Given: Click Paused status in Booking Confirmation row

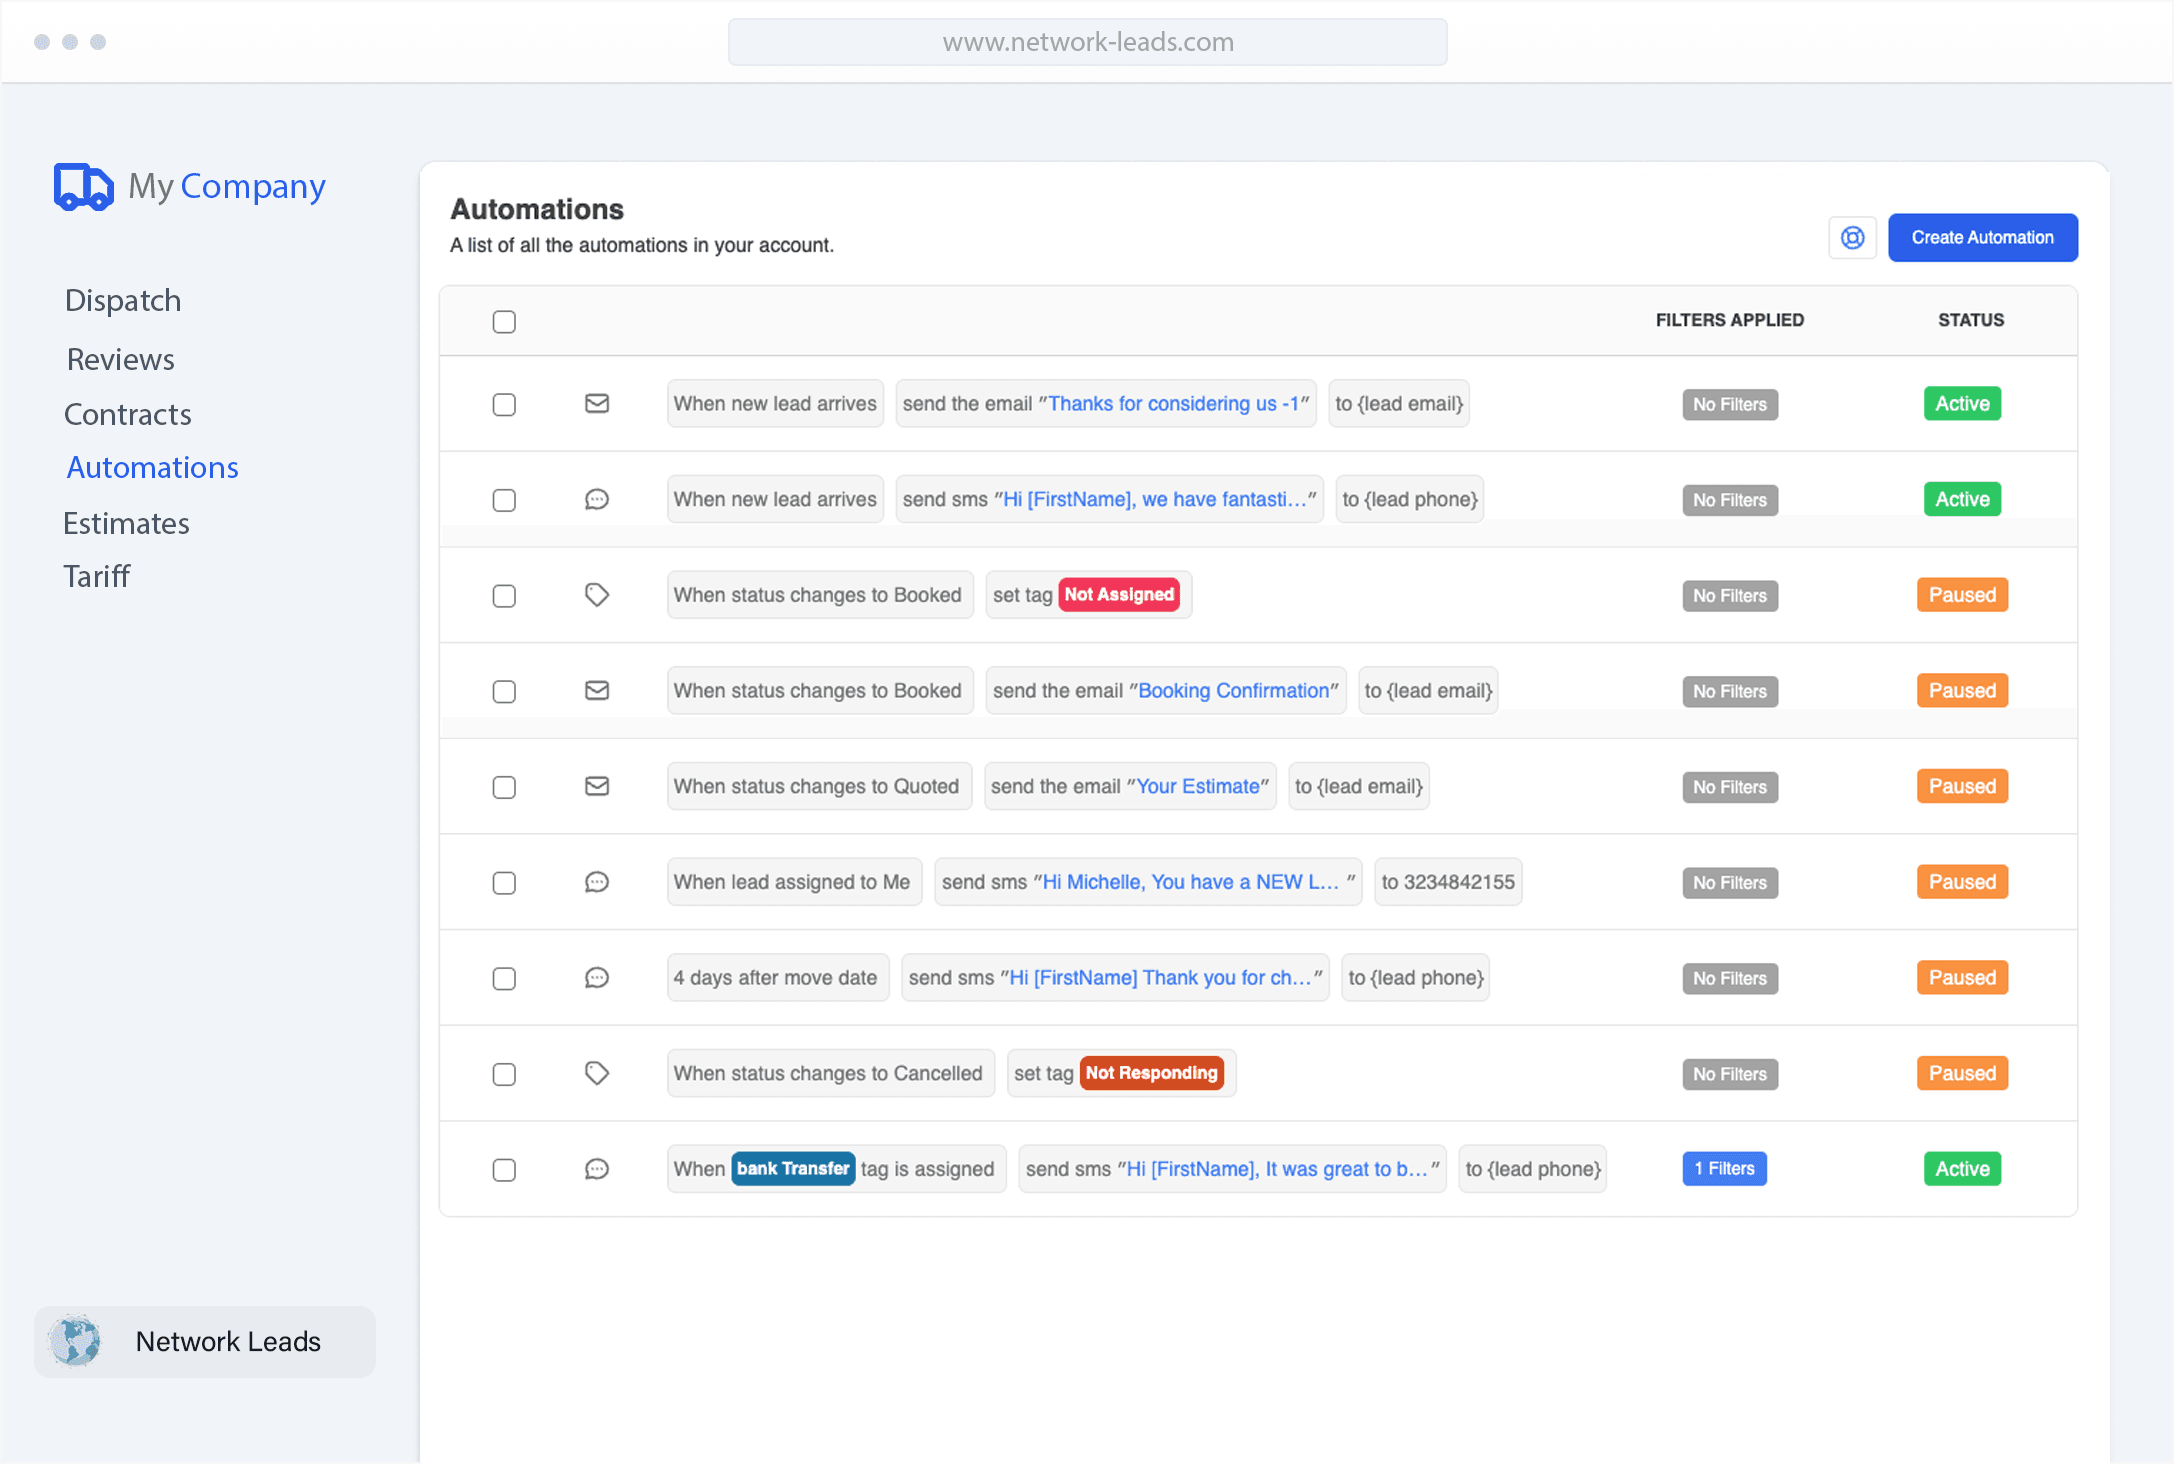Looking at the screenshot, I should point(1962,691).
